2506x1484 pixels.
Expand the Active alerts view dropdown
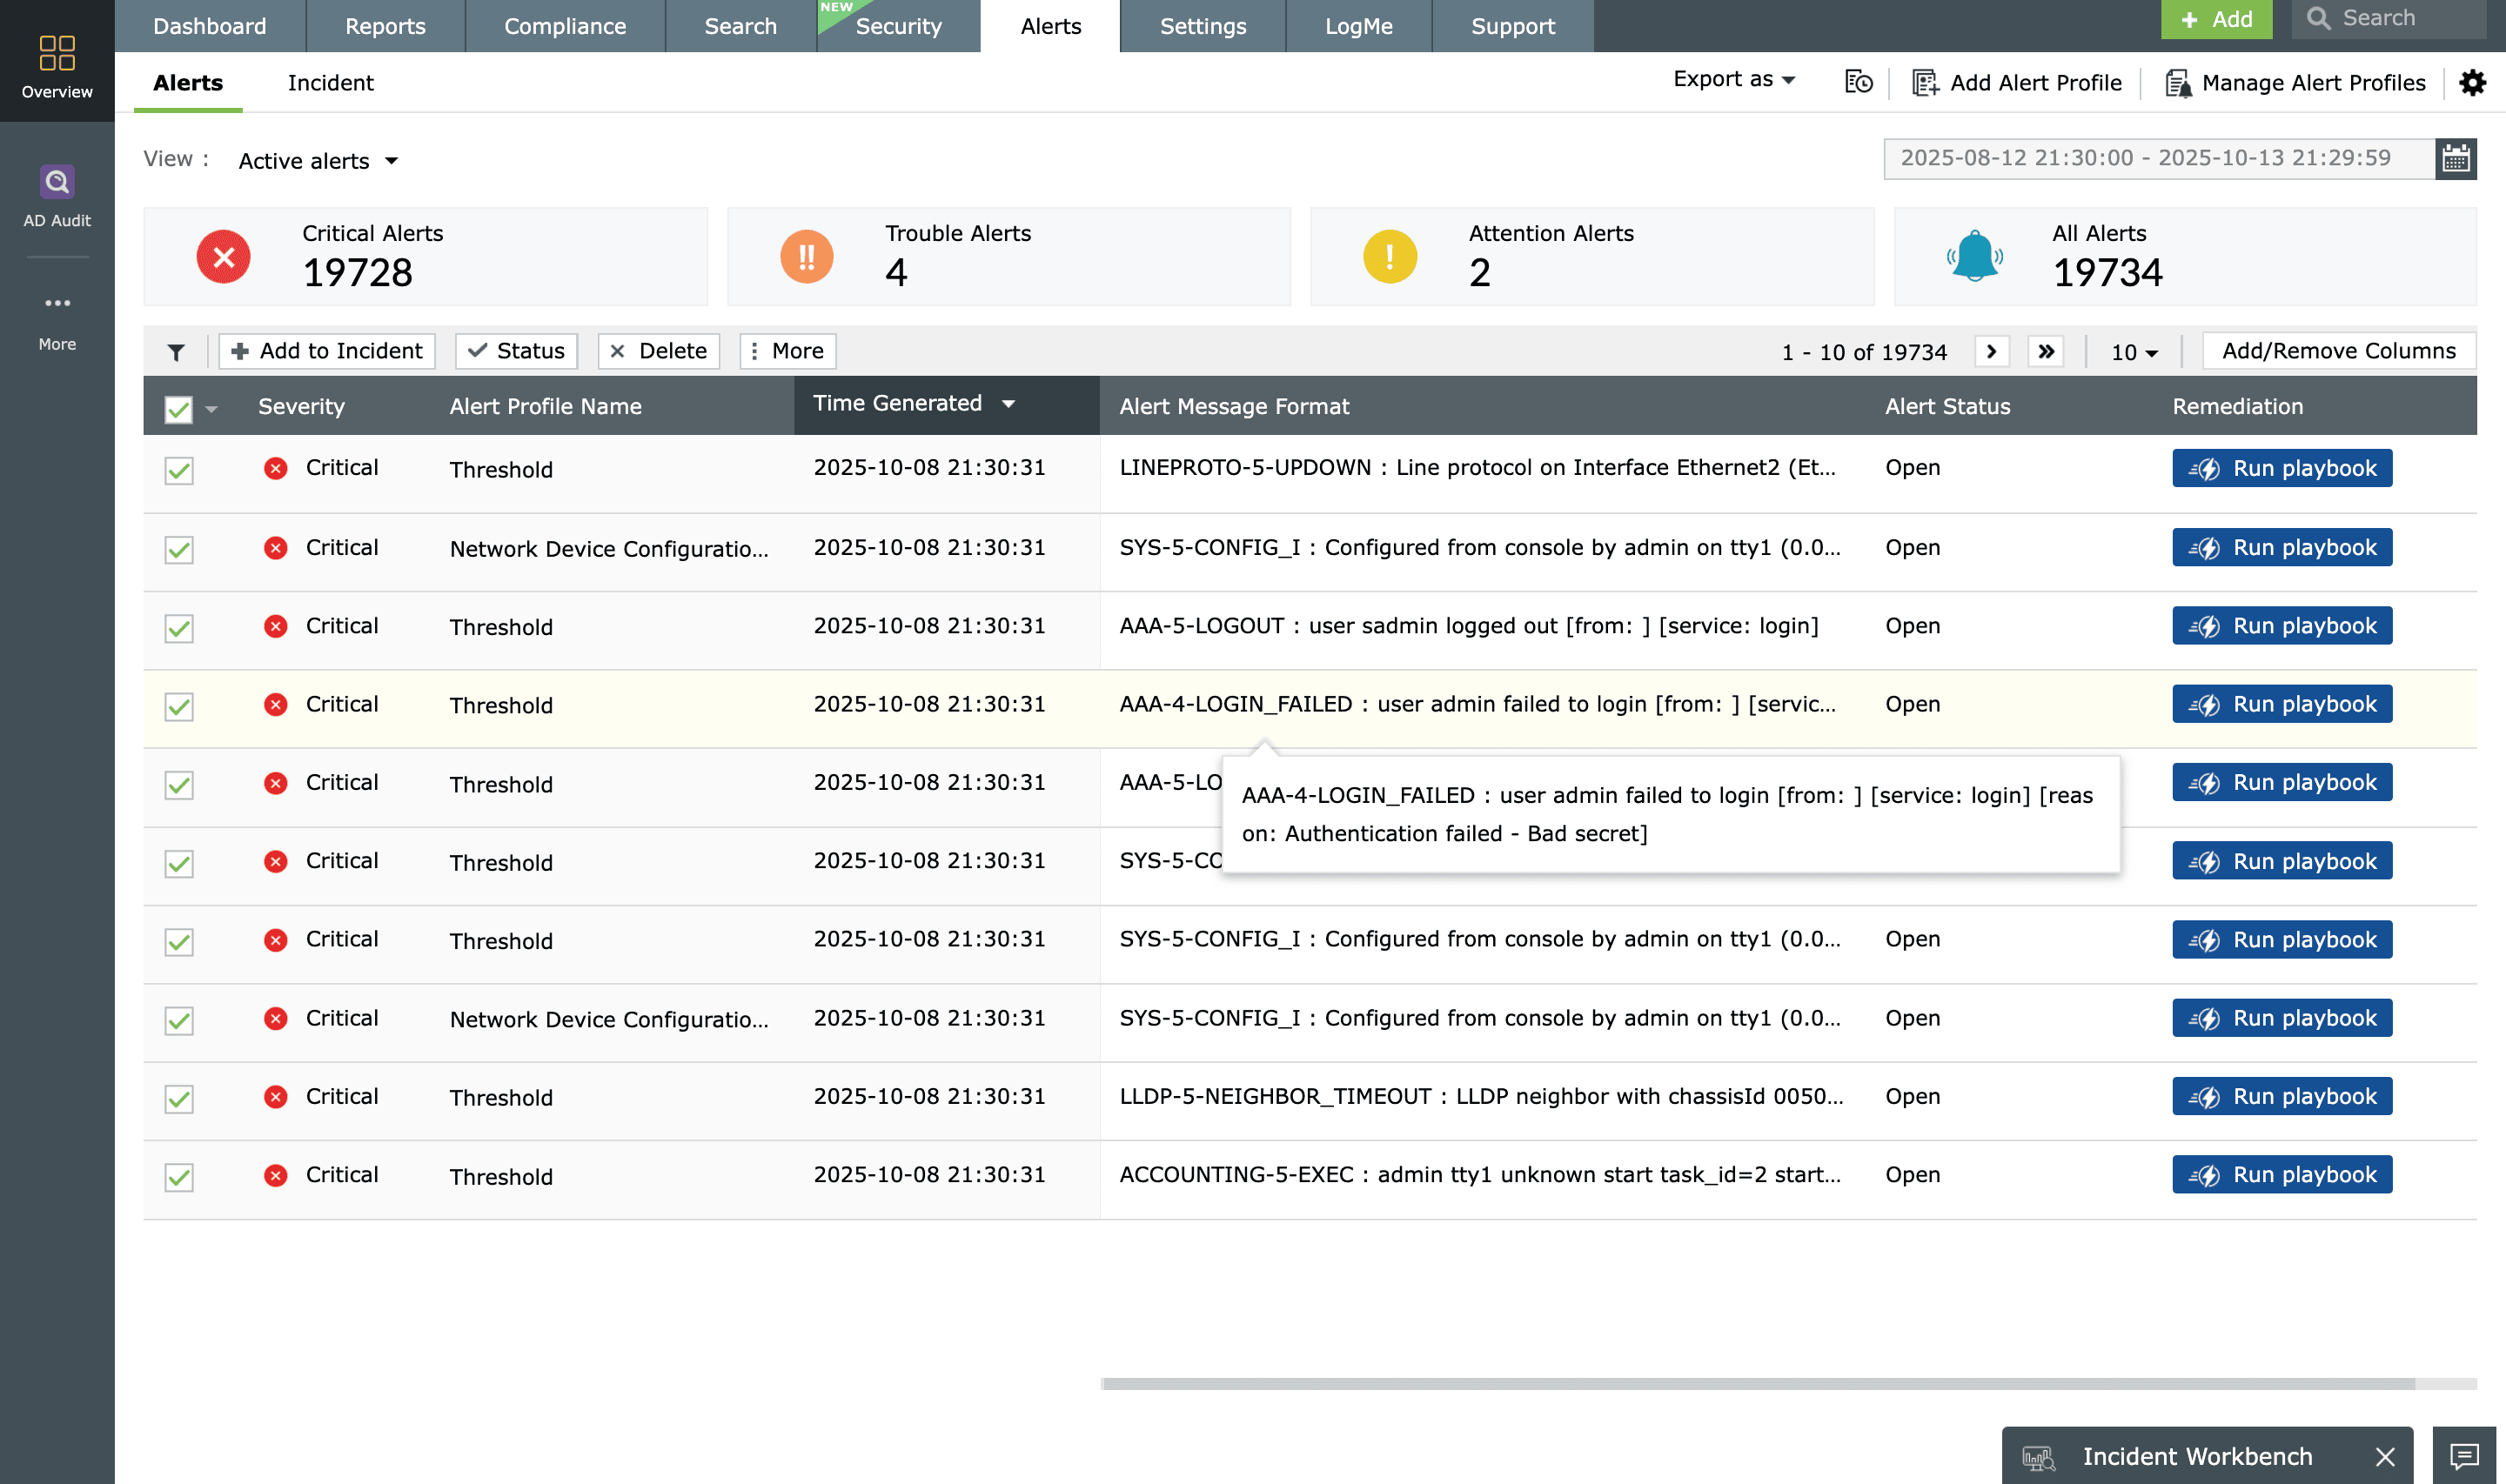[x=318, y=161]
